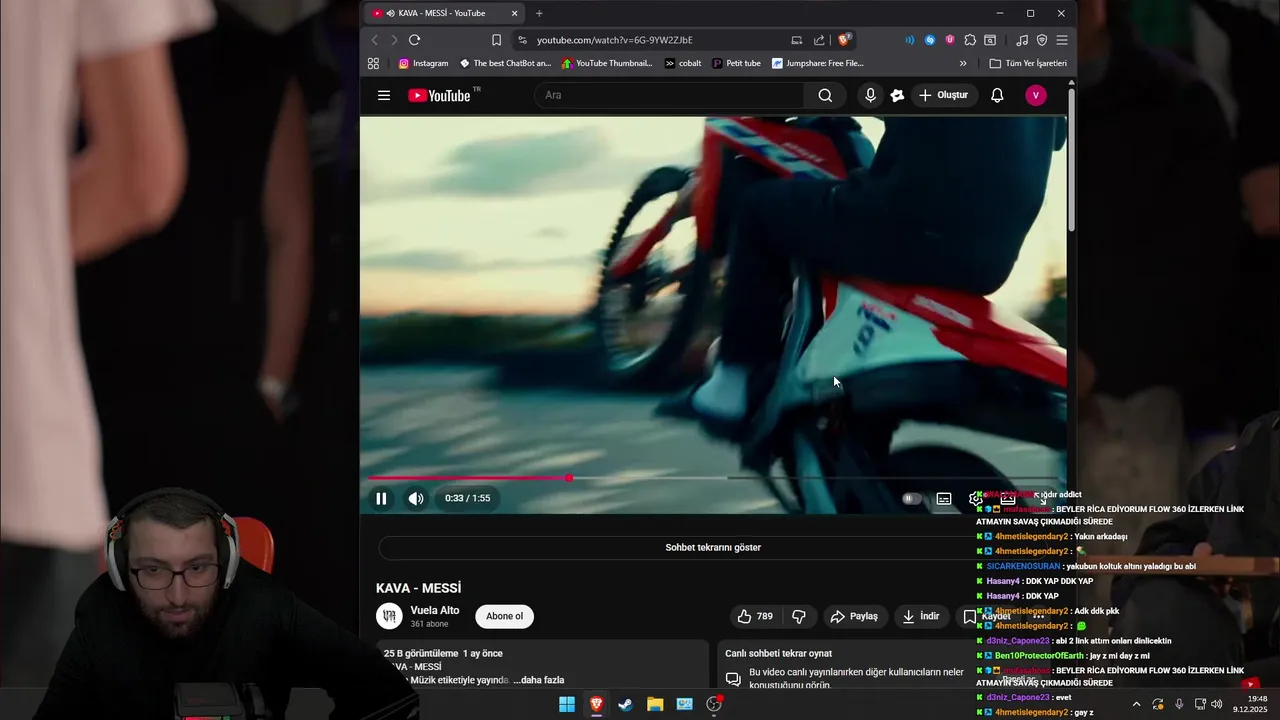Image resolution: width=1280 pixels, height=720 pixels.
Task: Click the Canlı sohbeti tekrar oynat heading
Action: 778,653
